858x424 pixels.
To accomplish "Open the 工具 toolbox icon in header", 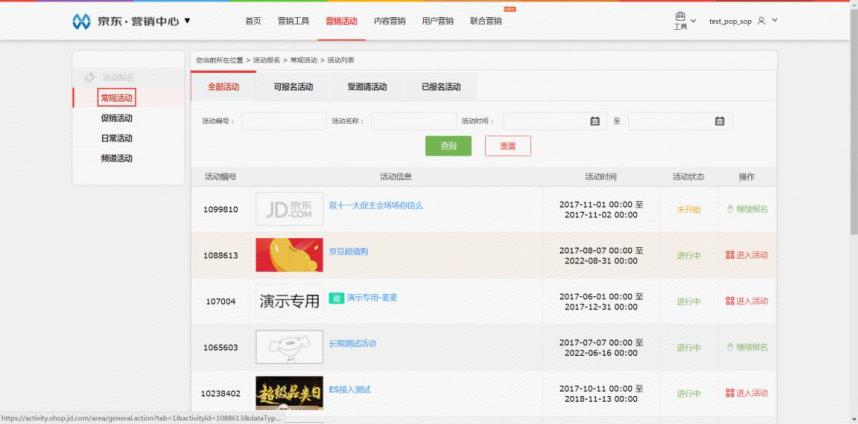I will (x=680, y=17).
